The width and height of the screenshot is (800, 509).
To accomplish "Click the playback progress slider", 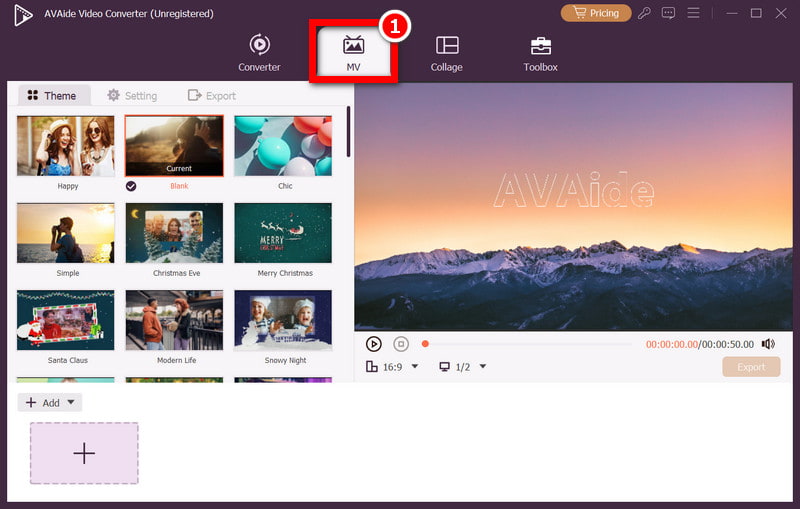I will 530,344.
